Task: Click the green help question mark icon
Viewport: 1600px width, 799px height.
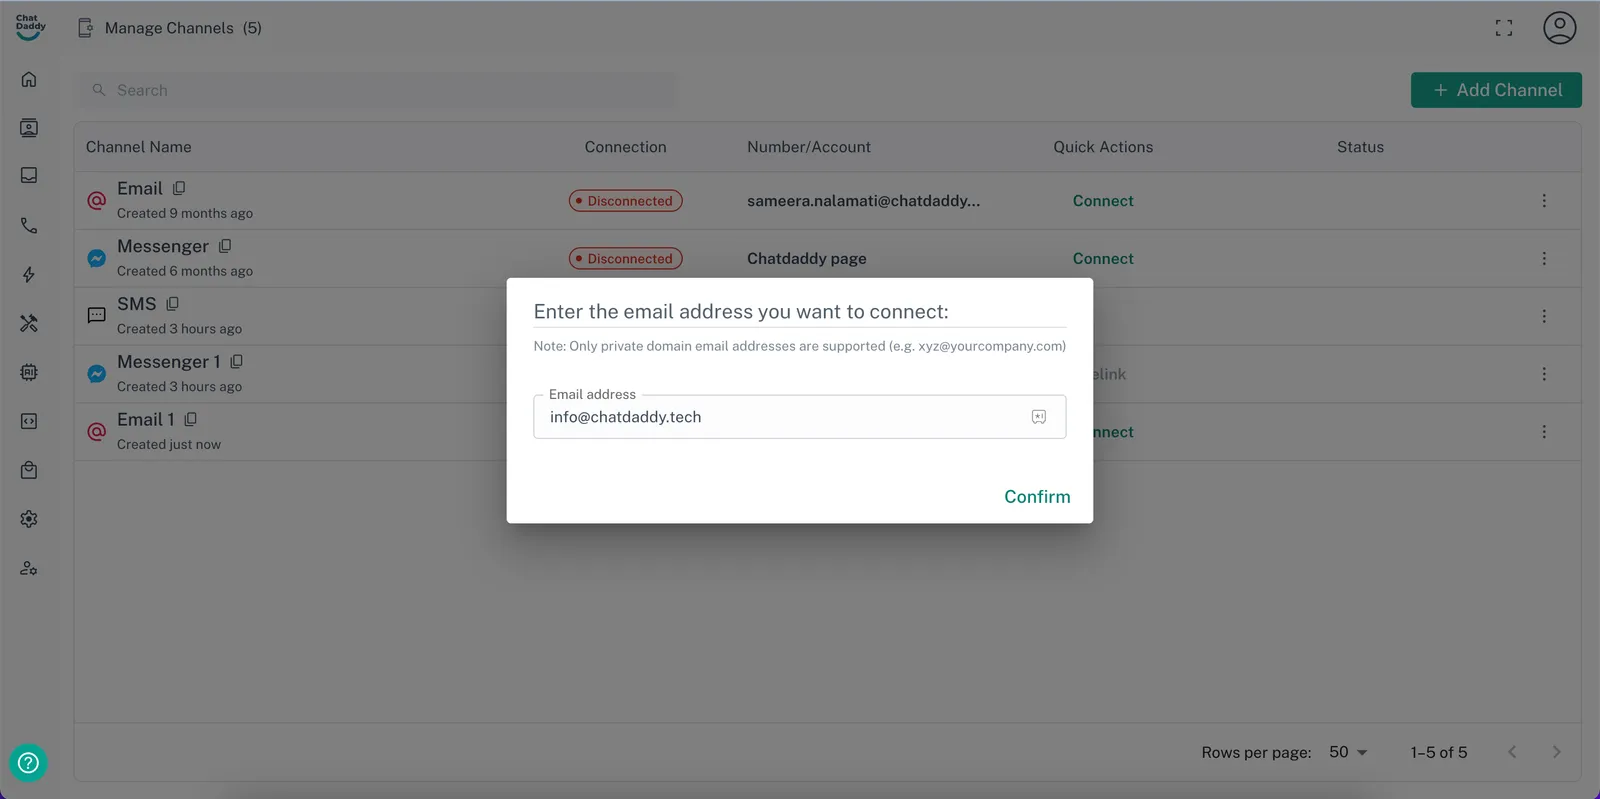Action: coord(28,763)
